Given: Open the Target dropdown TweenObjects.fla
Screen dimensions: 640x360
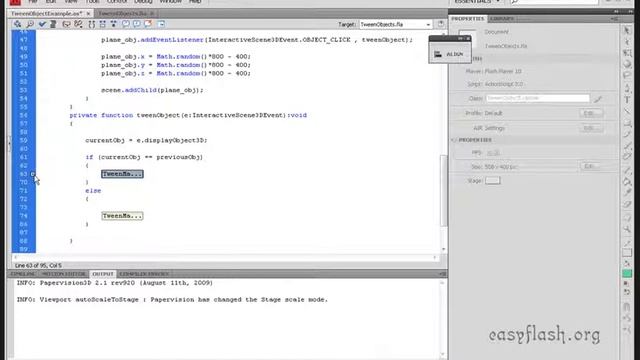Looking at the screenshot, I should point(395,24).
